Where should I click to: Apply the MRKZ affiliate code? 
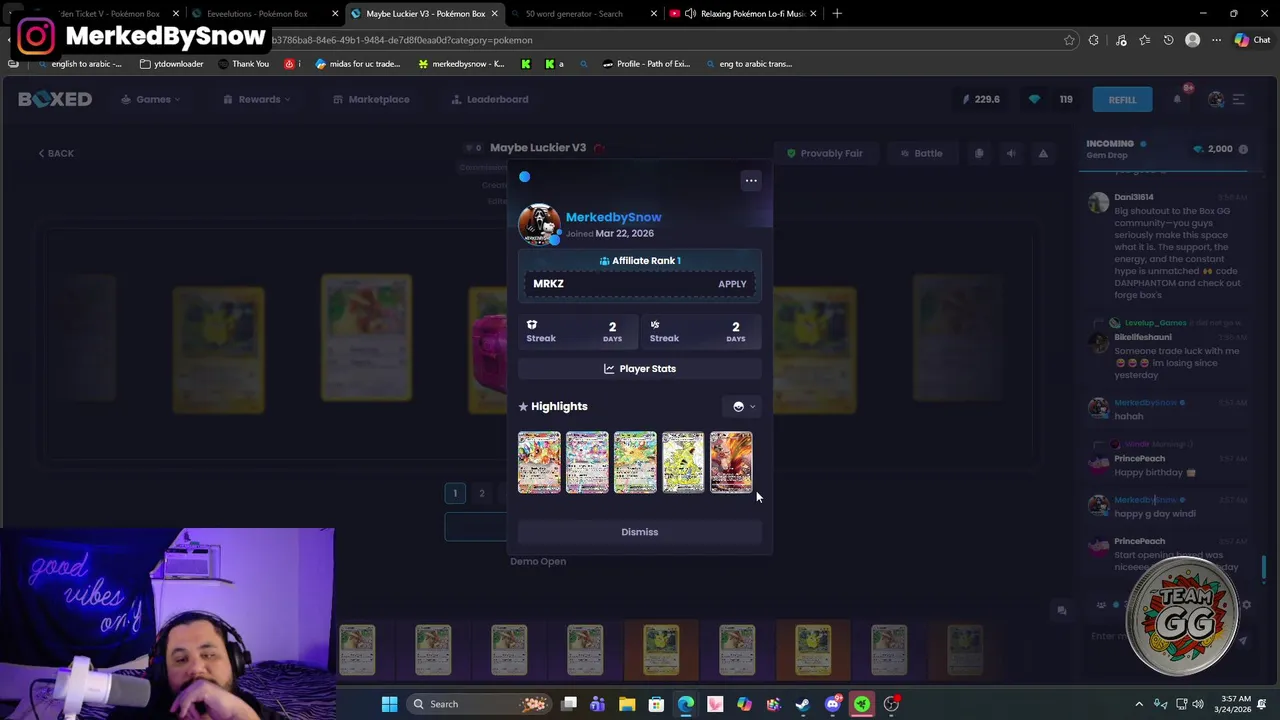tap(732, 284)
